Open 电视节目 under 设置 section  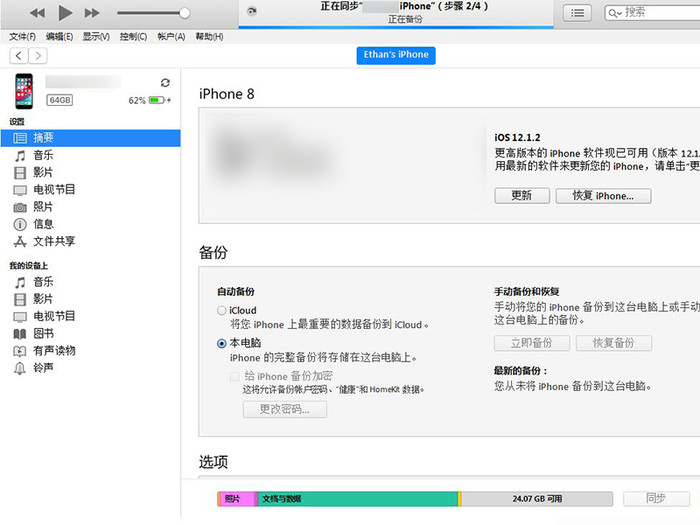[54, 190]
